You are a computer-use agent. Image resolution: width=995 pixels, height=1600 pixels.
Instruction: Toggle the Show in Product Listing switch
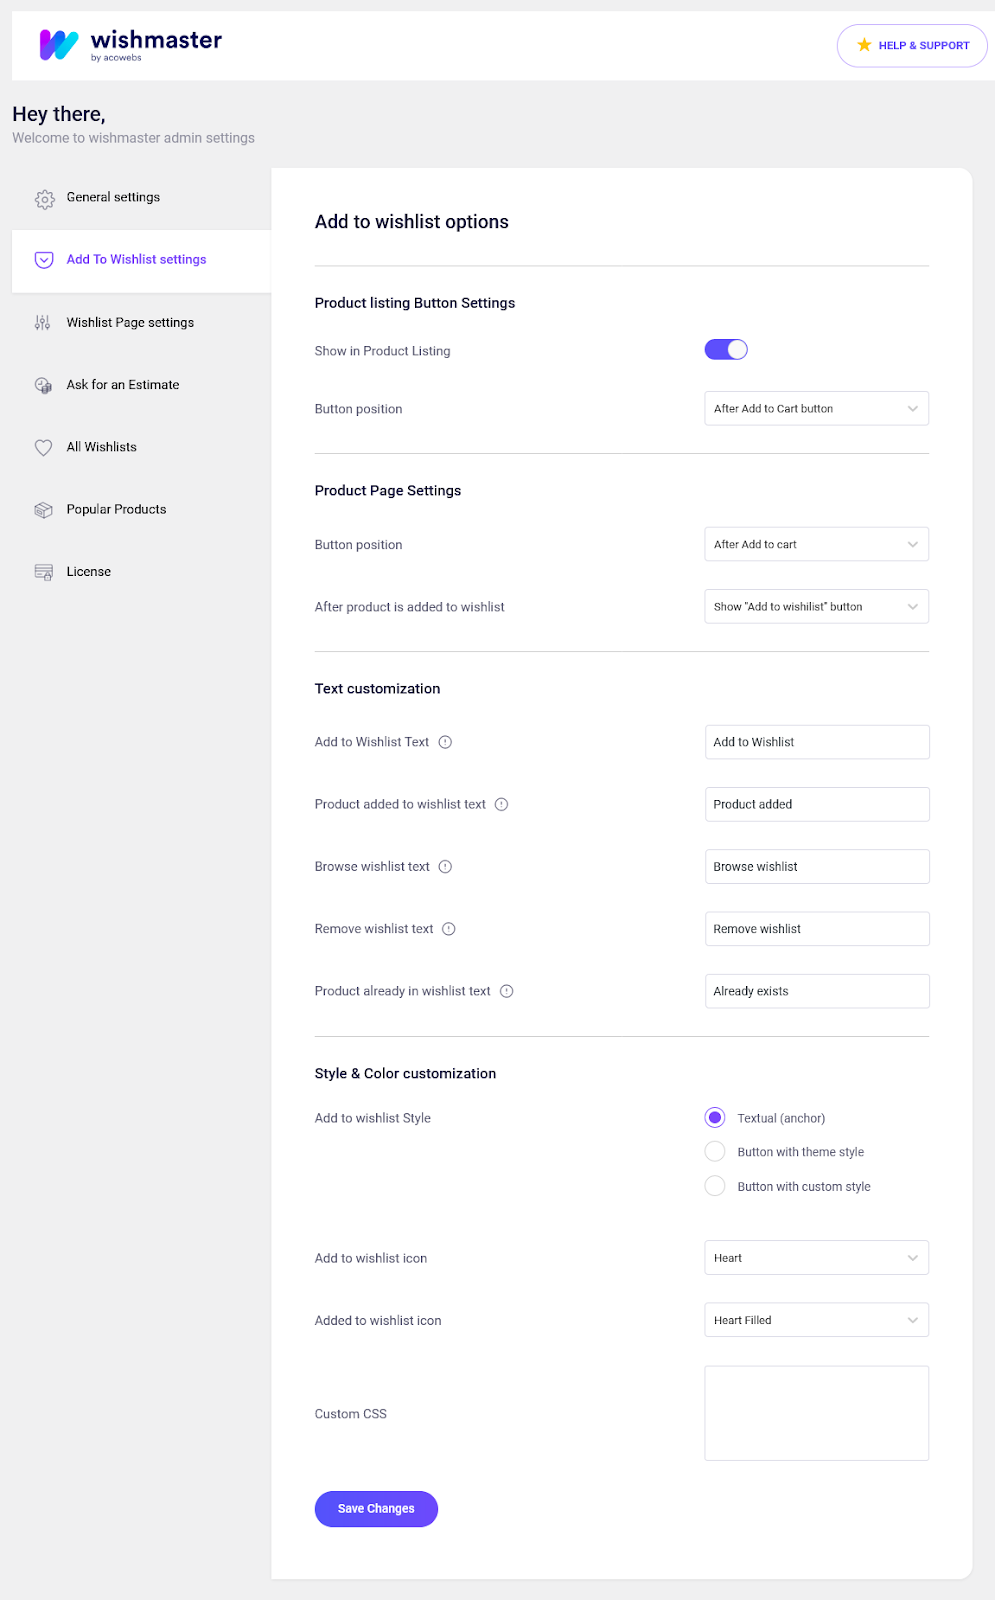726,350
